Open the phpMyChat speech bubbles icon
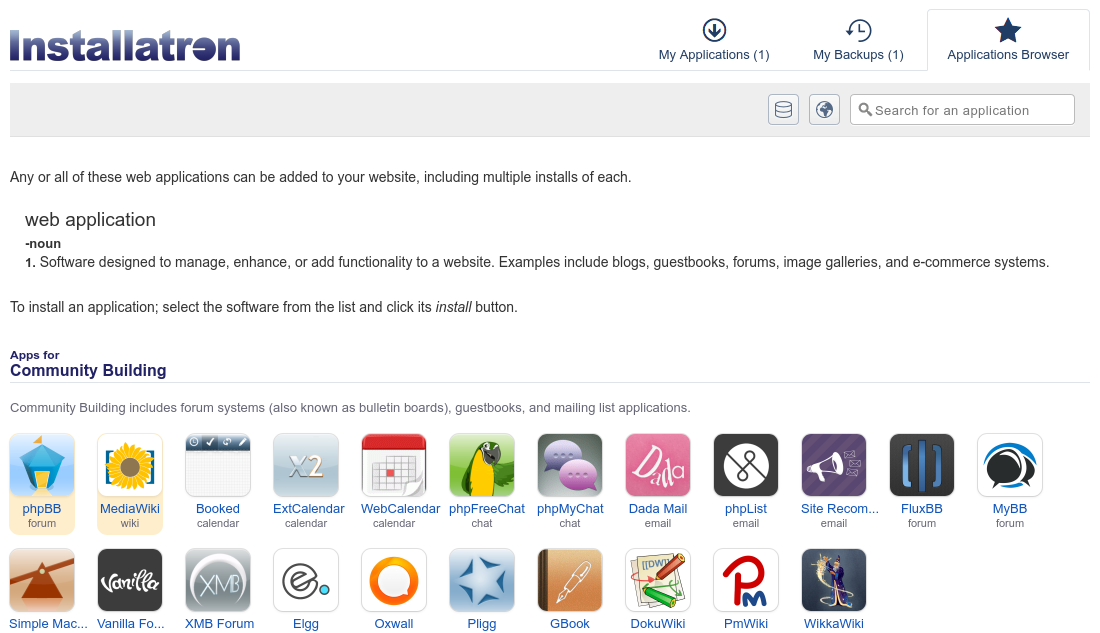 [570, 465]
